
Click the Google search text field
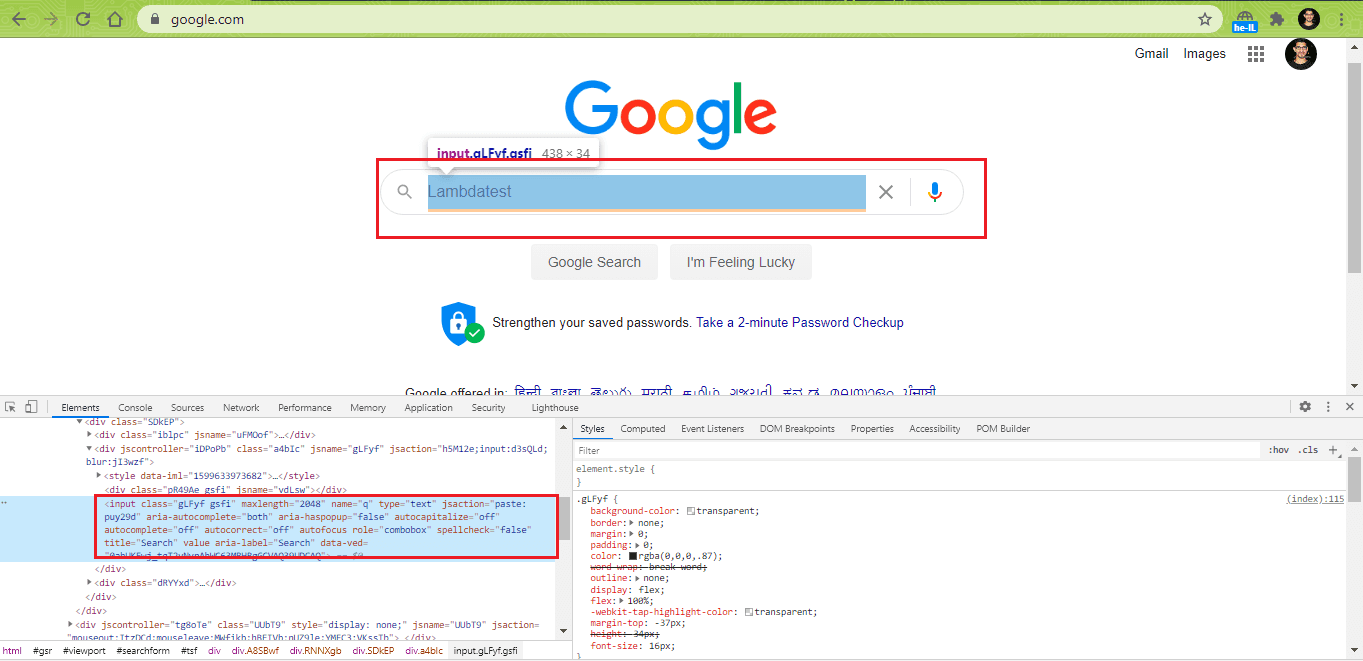tap(646, 192)
